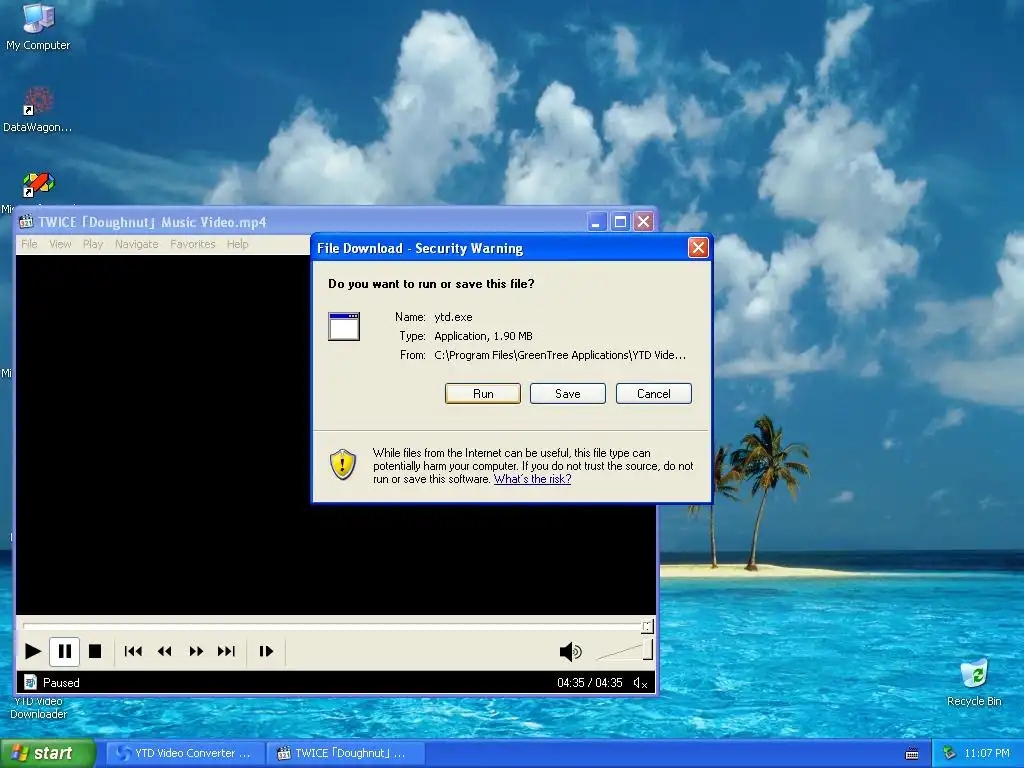Click the file icon beside Paused status
Image resolution: width=1024 pixels, height=768 pixels.
[x=30, y=682]
